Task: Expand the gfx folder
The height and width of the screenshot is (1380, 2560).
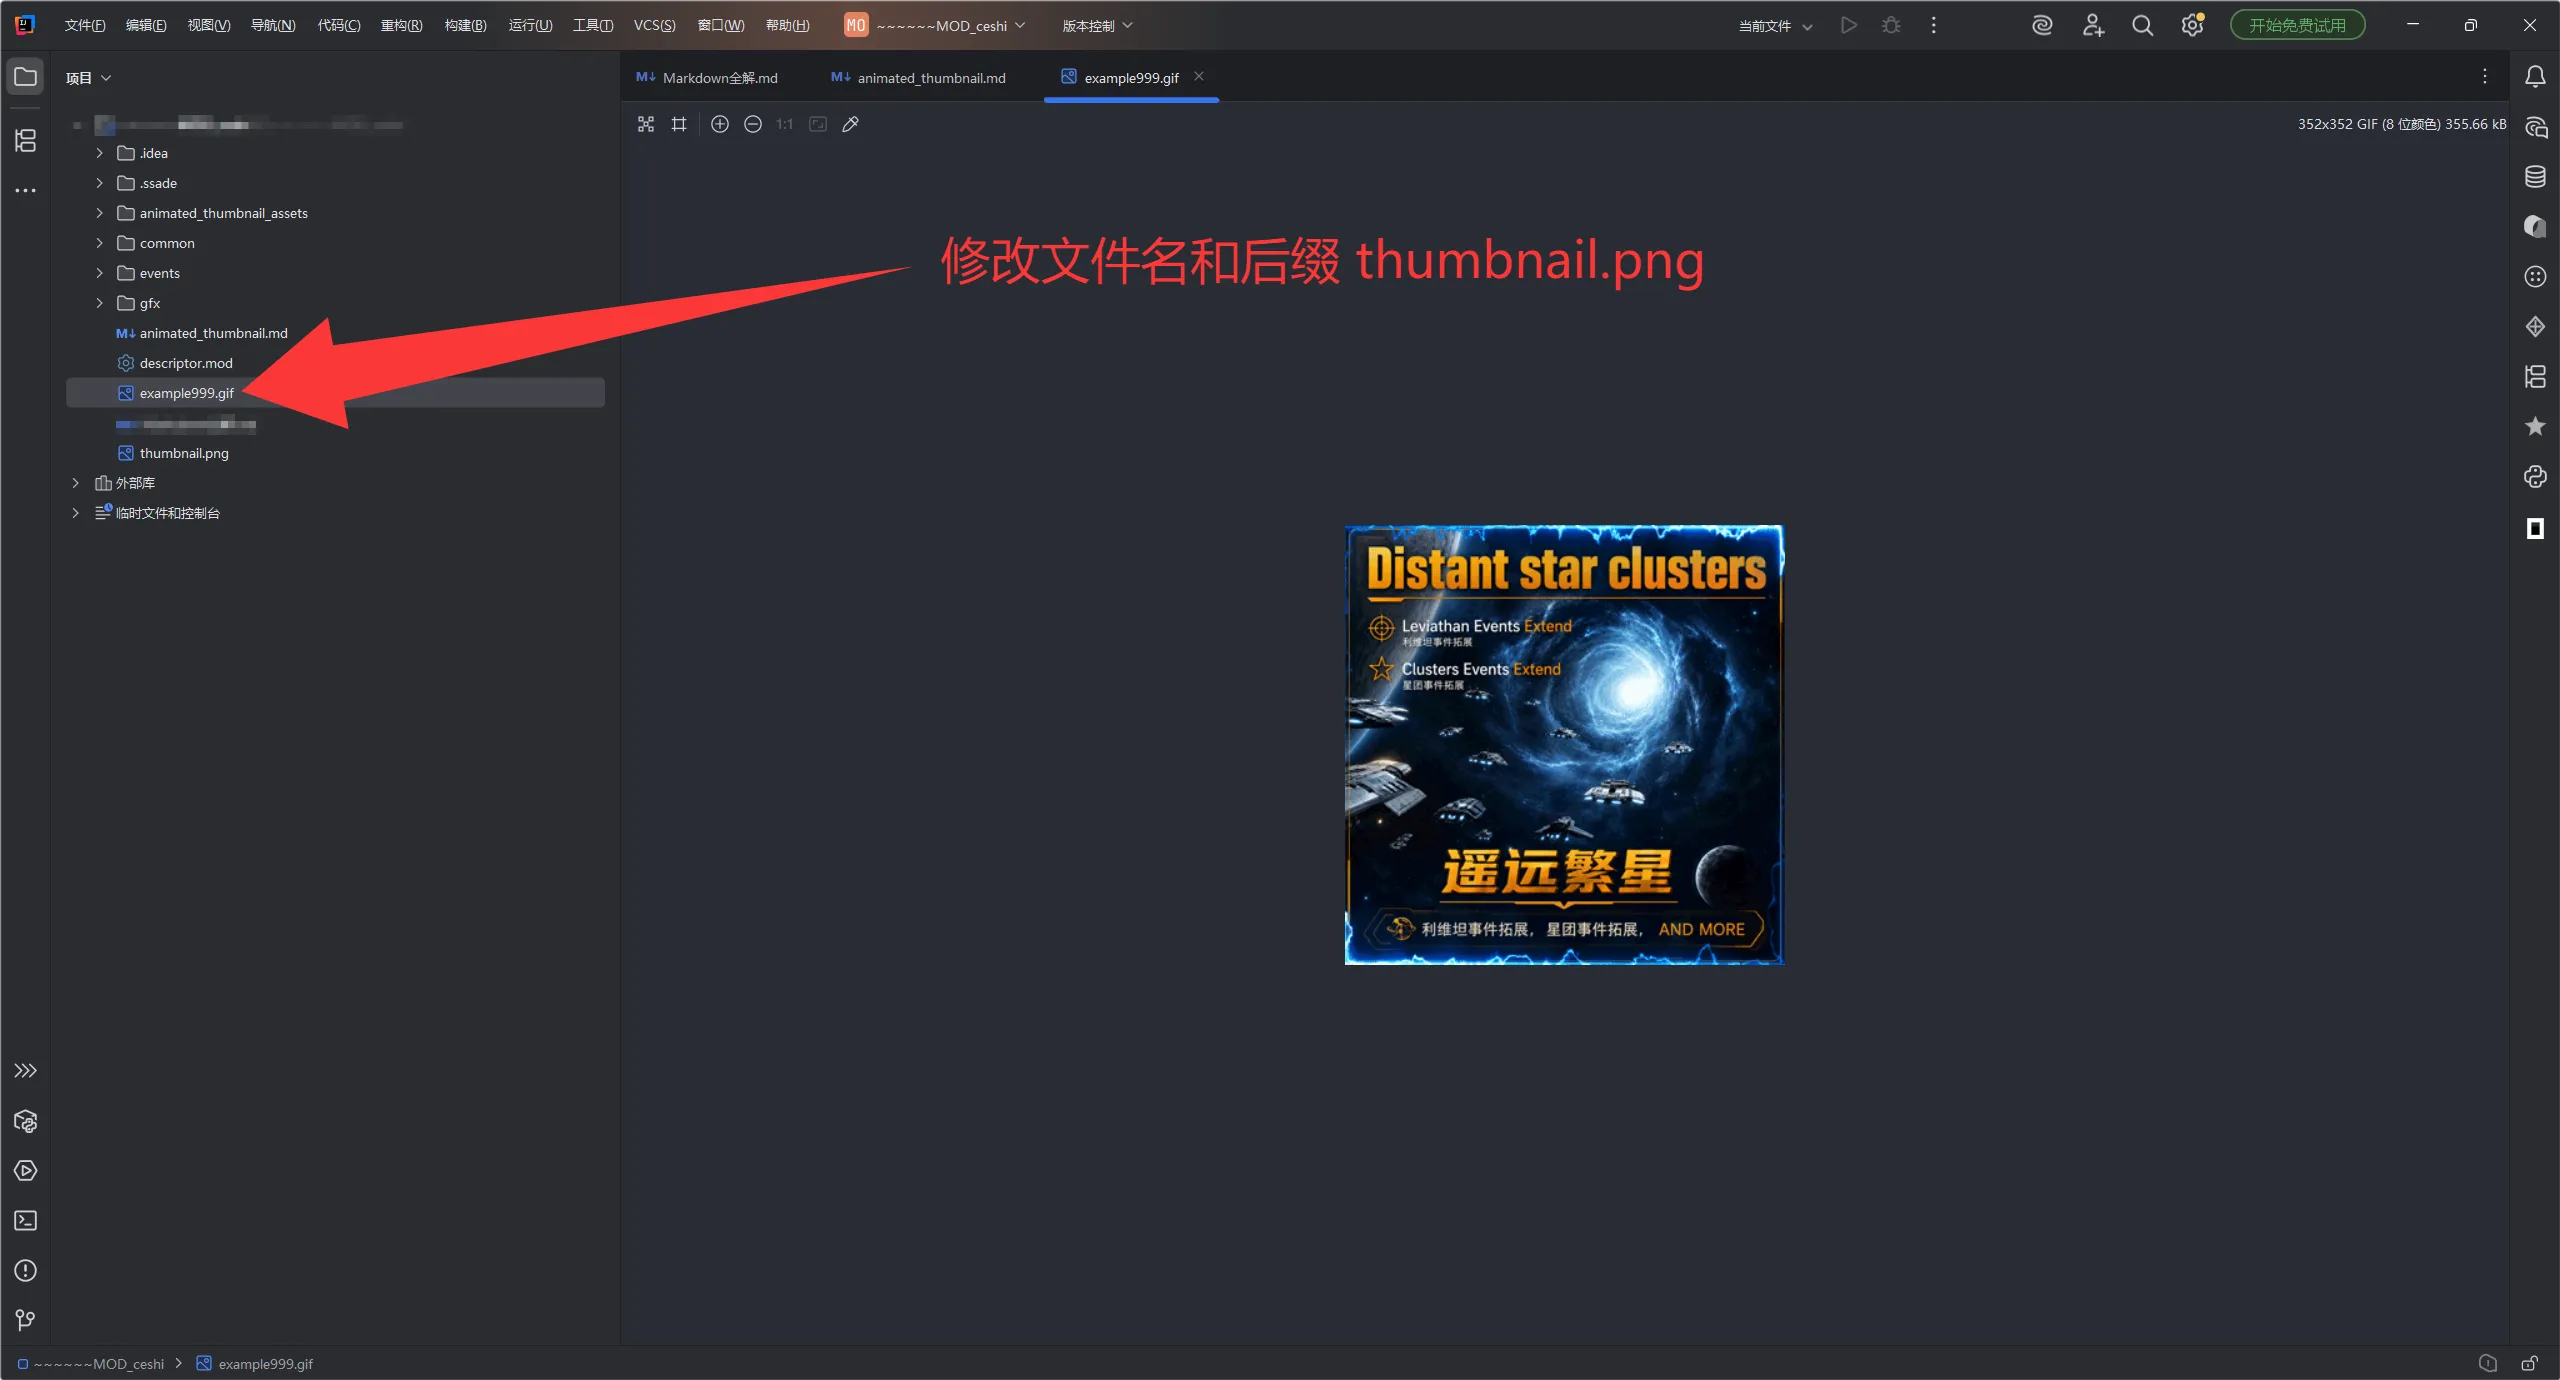Action: pos(99,303)
